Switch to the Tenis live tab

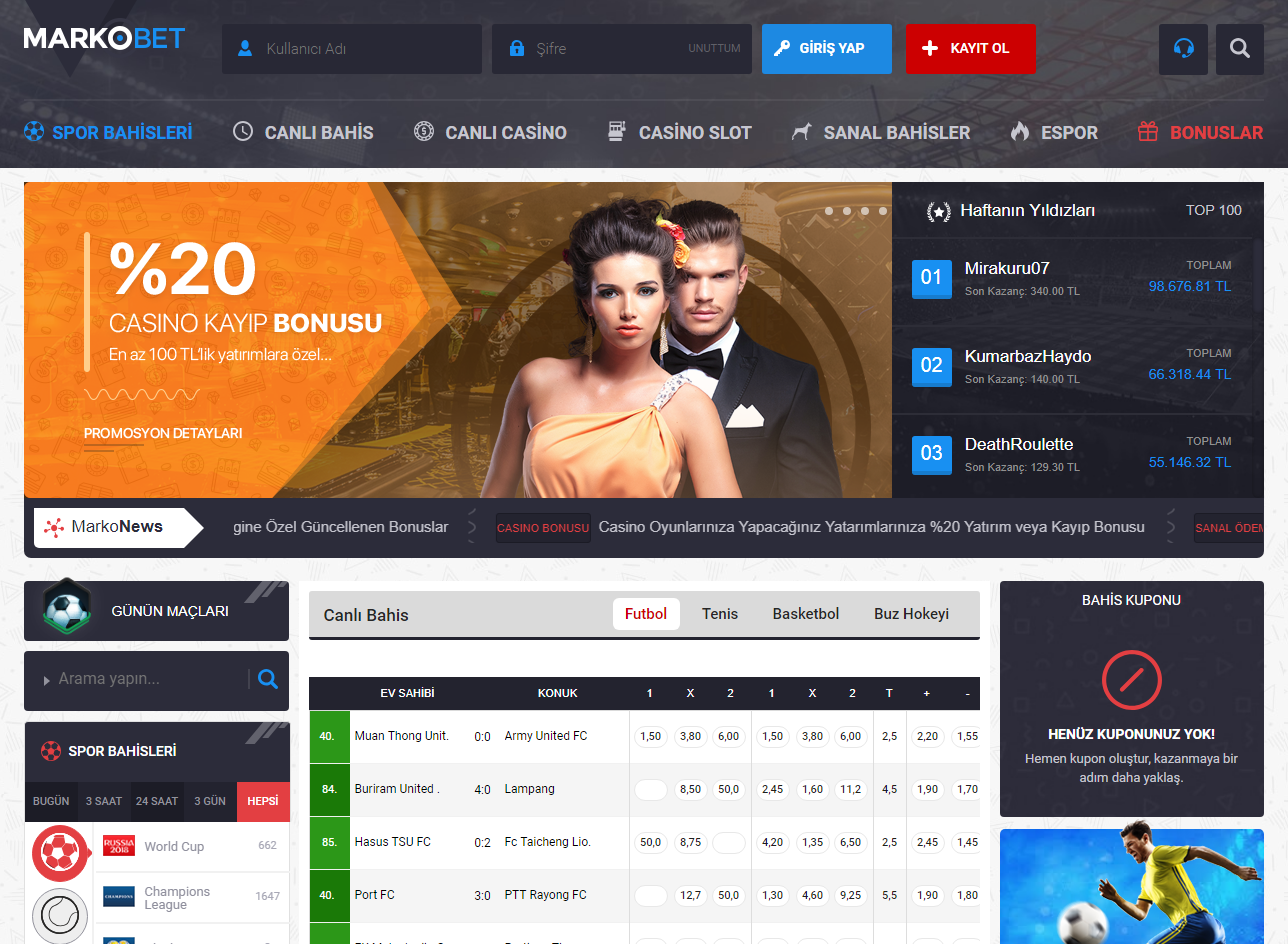[720, 614]
